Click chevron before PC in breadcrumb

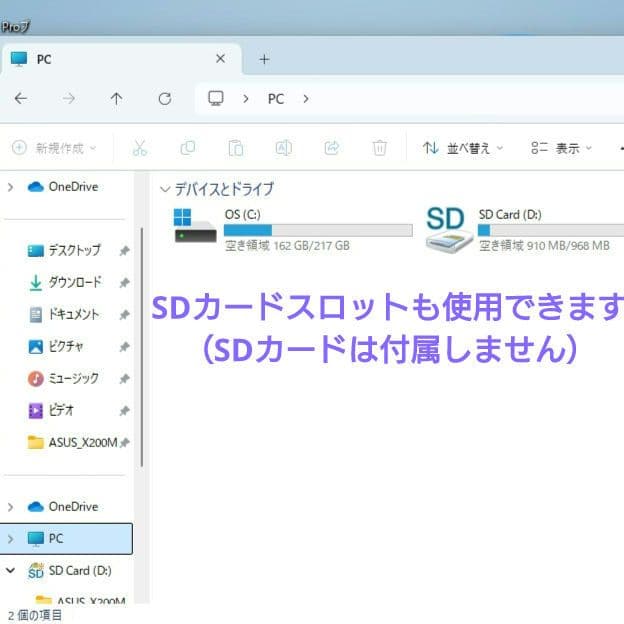coord(246,99)
